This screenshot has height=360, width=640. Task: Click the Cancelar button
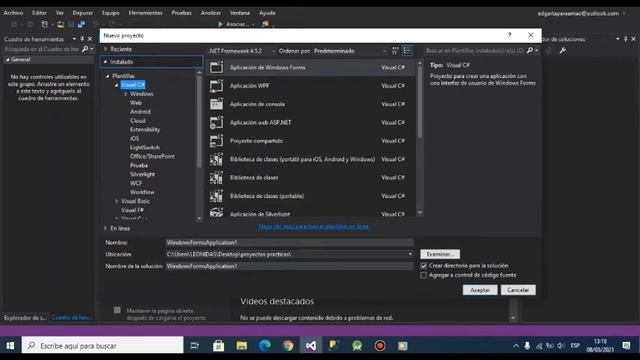[518, 290]
